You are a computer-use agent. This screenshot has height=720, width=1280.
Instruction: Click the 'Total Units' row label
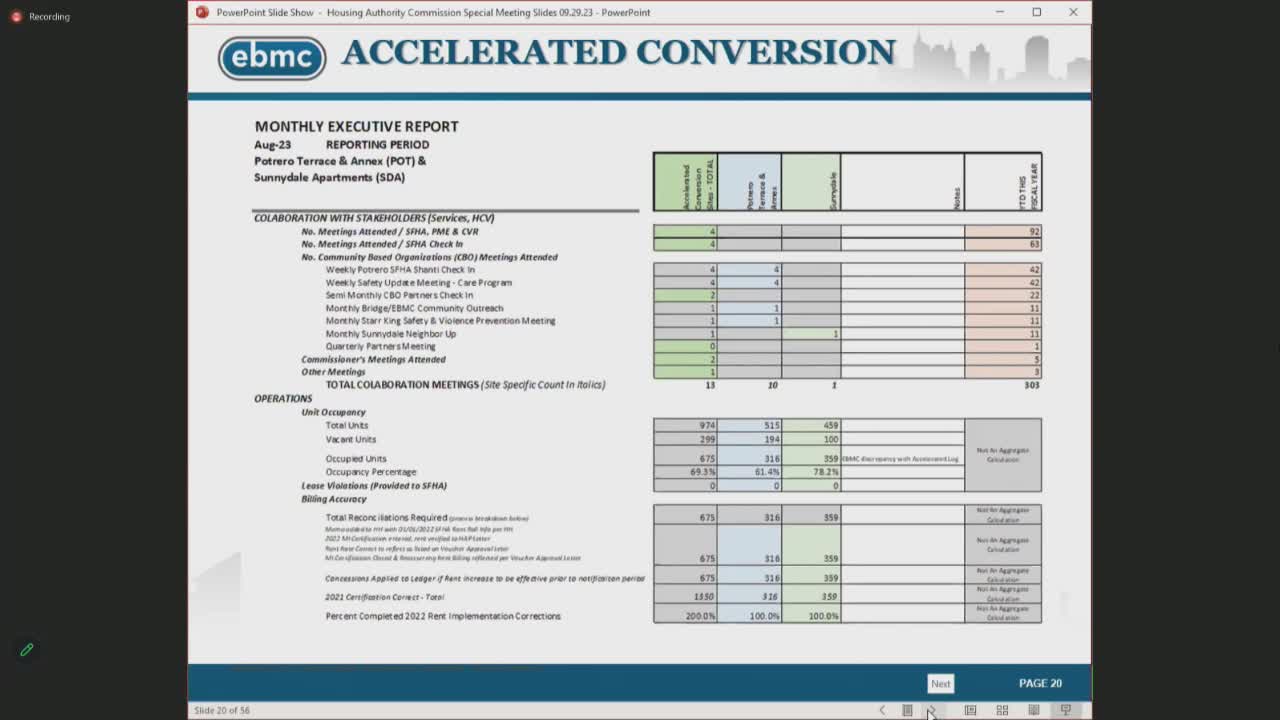click(347, 426)
